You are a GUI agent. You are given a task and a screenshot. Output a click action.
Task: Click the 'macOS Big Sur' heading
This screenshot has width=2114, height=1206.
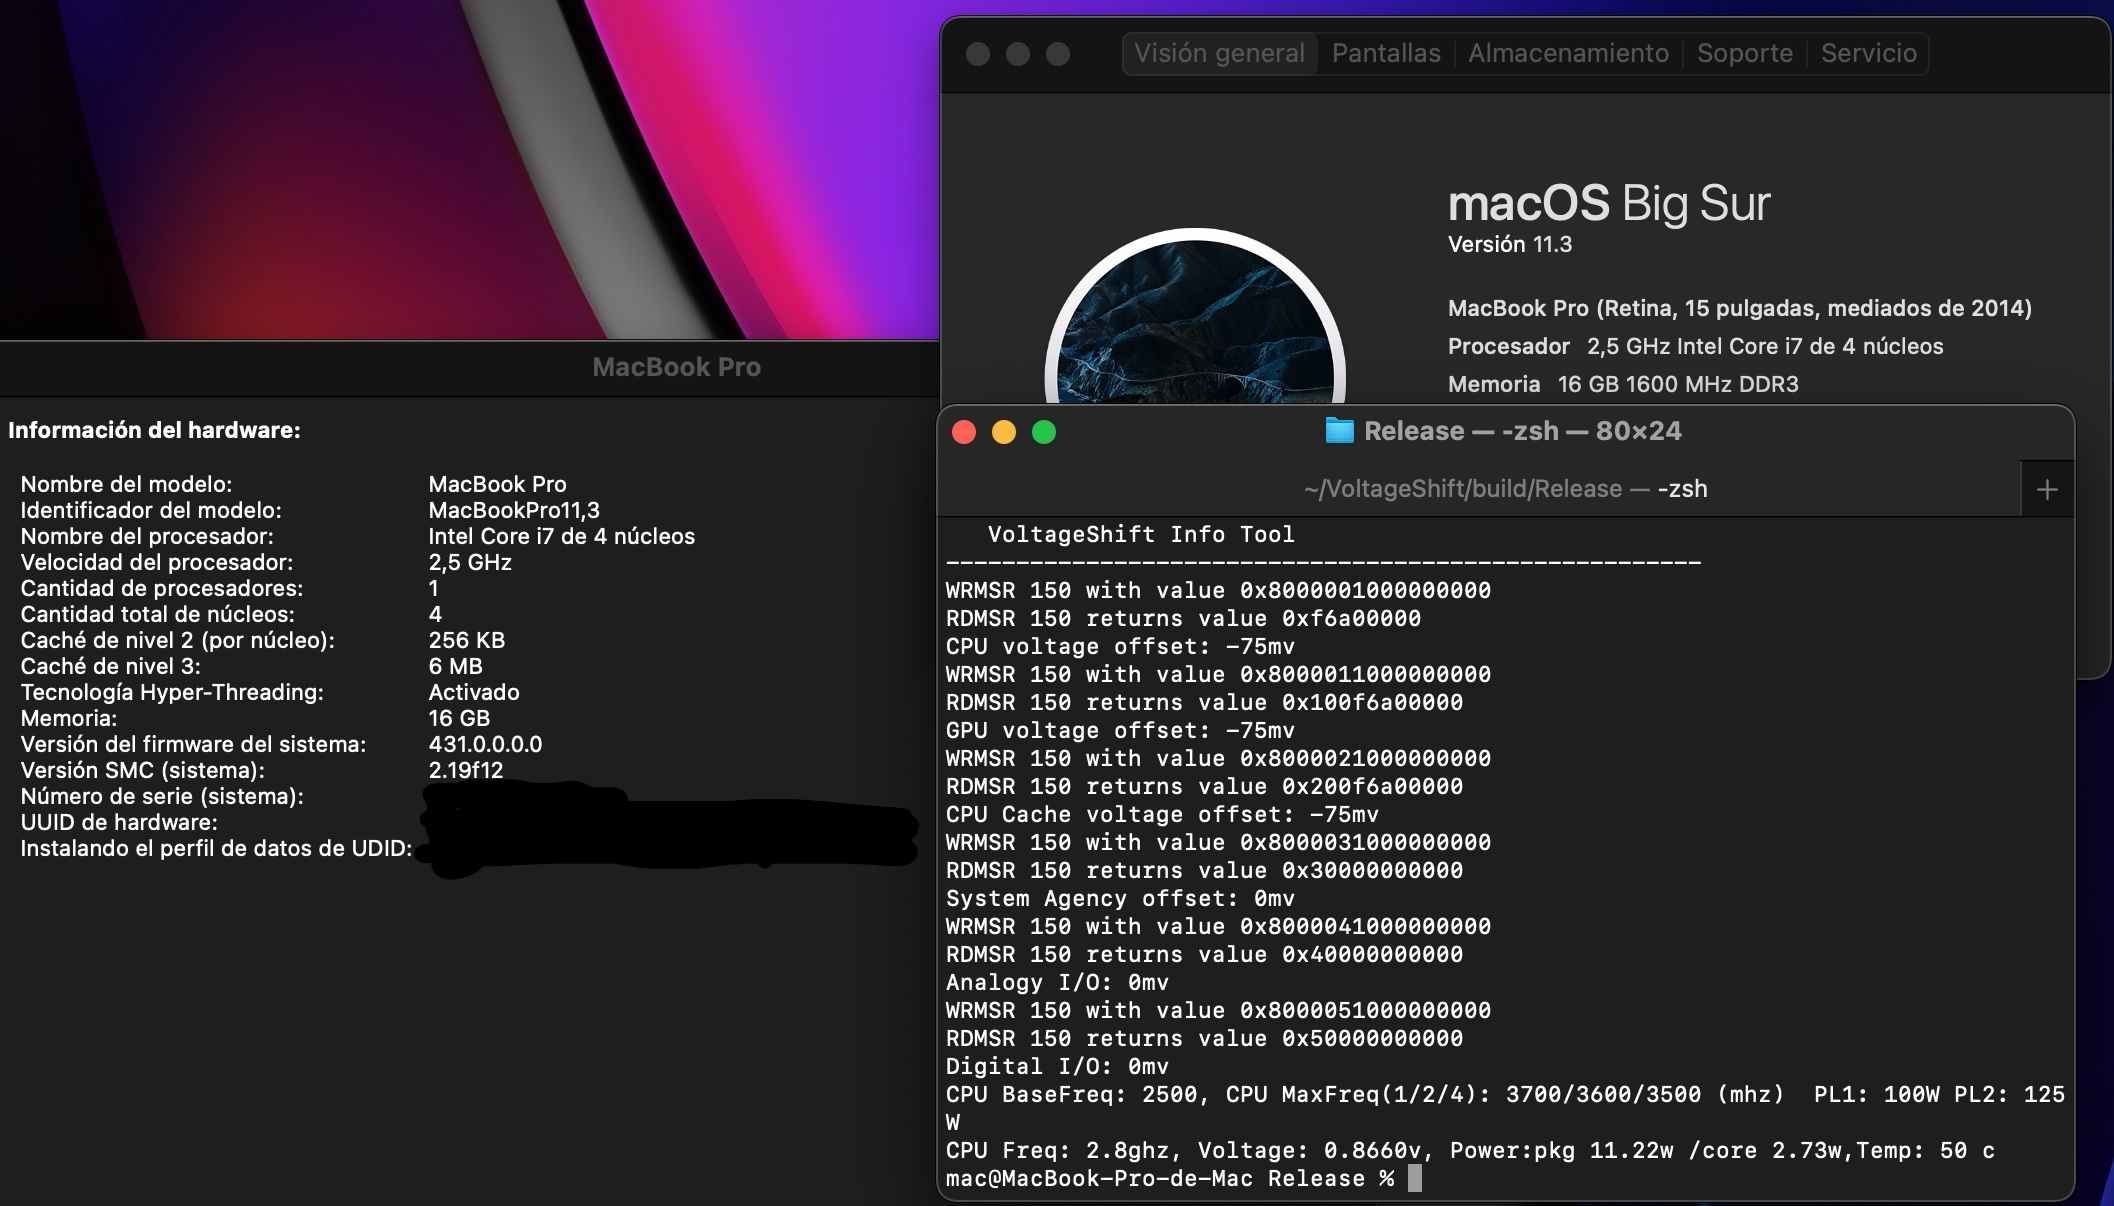coord(1609,203)
